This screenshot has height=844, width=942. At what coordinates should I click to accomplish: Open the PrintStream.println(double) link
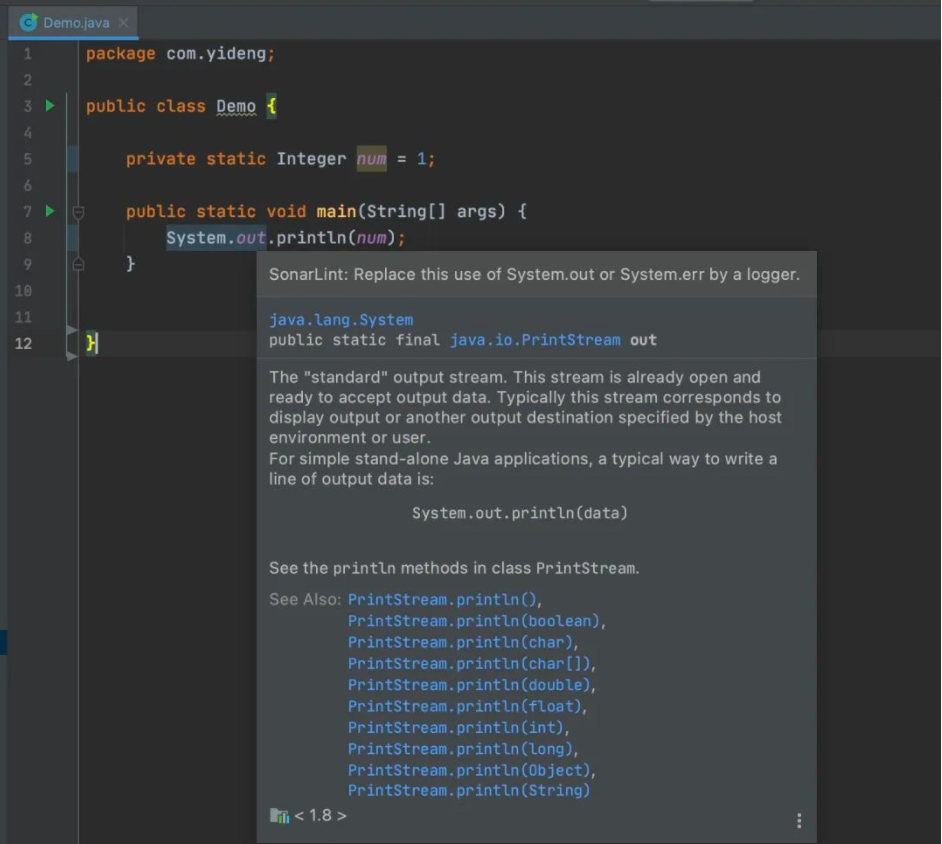coord(471,685)
